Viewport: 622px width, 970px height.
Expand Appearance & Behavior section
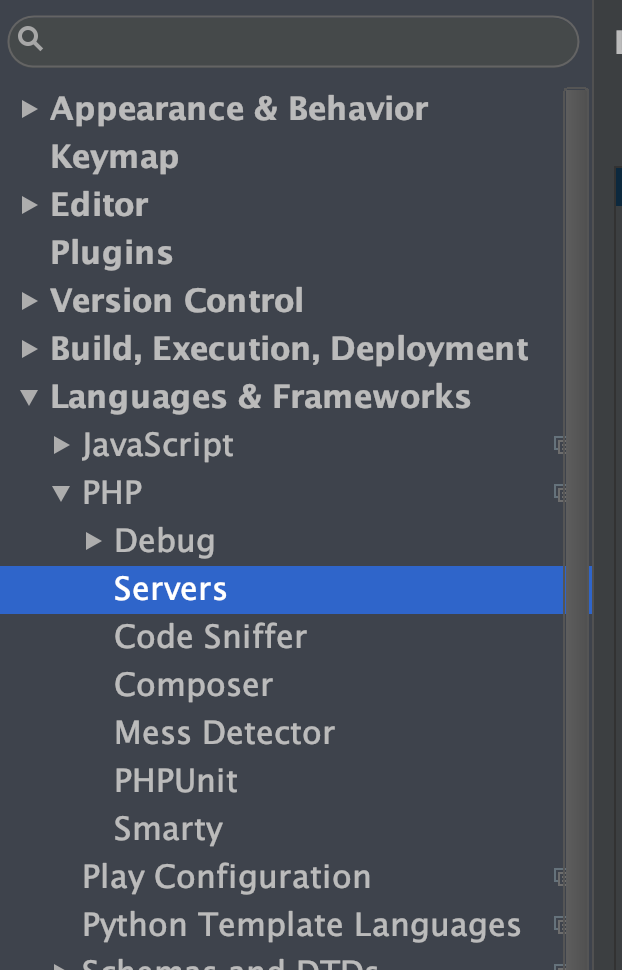[x=29, y=109]
